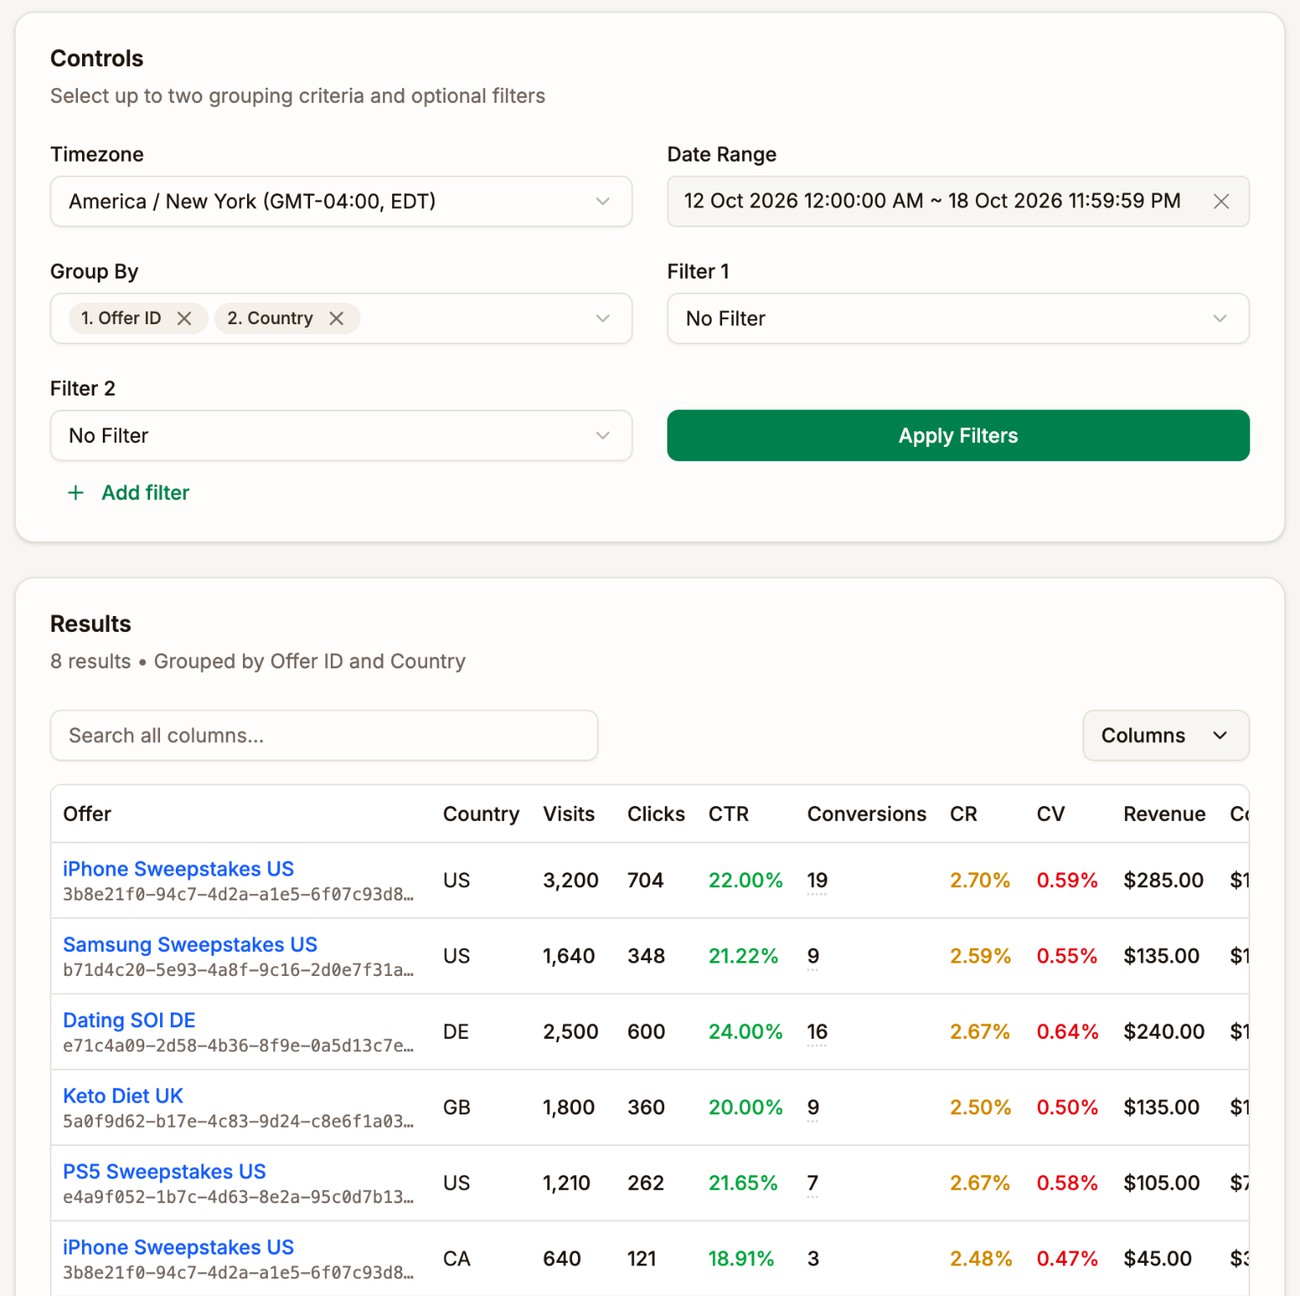The image size is (1300, 1296).
Task: Click the plus icon beside Add filter
Action: pyautogui.click(x=75, y=492)
